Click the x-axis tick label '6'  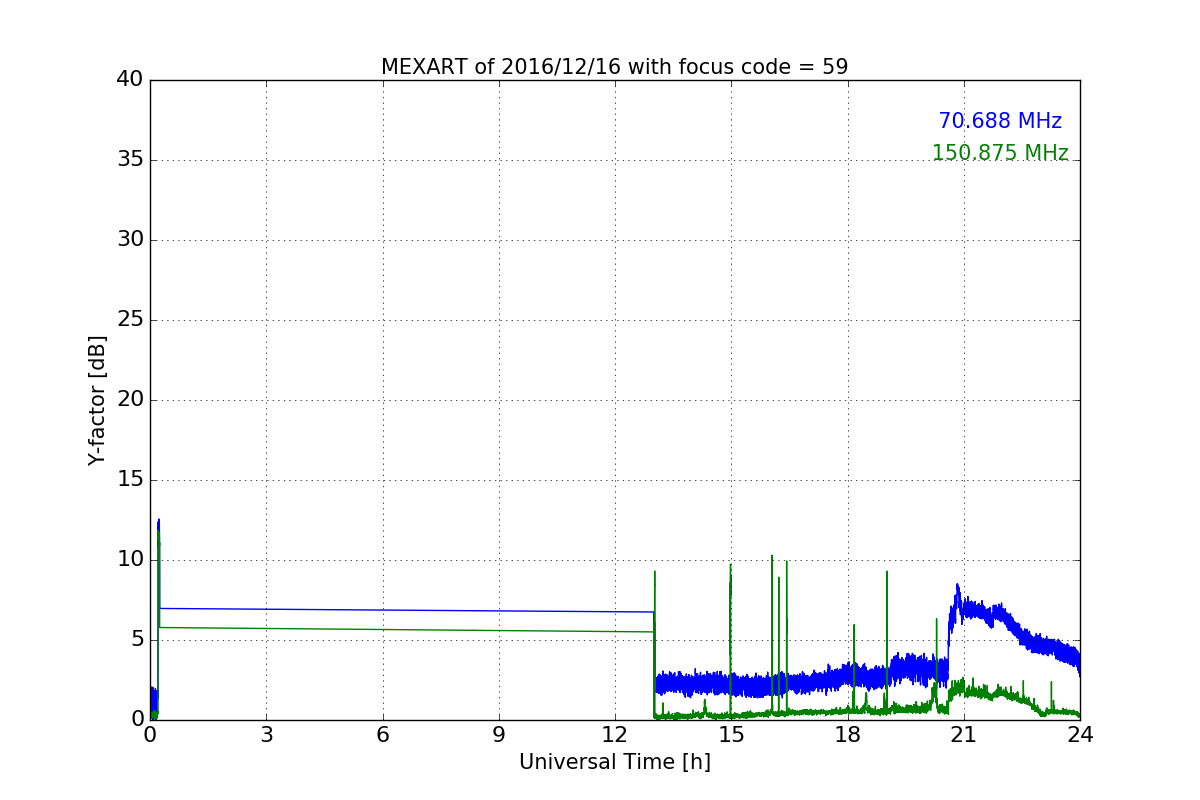click(382, 734)
